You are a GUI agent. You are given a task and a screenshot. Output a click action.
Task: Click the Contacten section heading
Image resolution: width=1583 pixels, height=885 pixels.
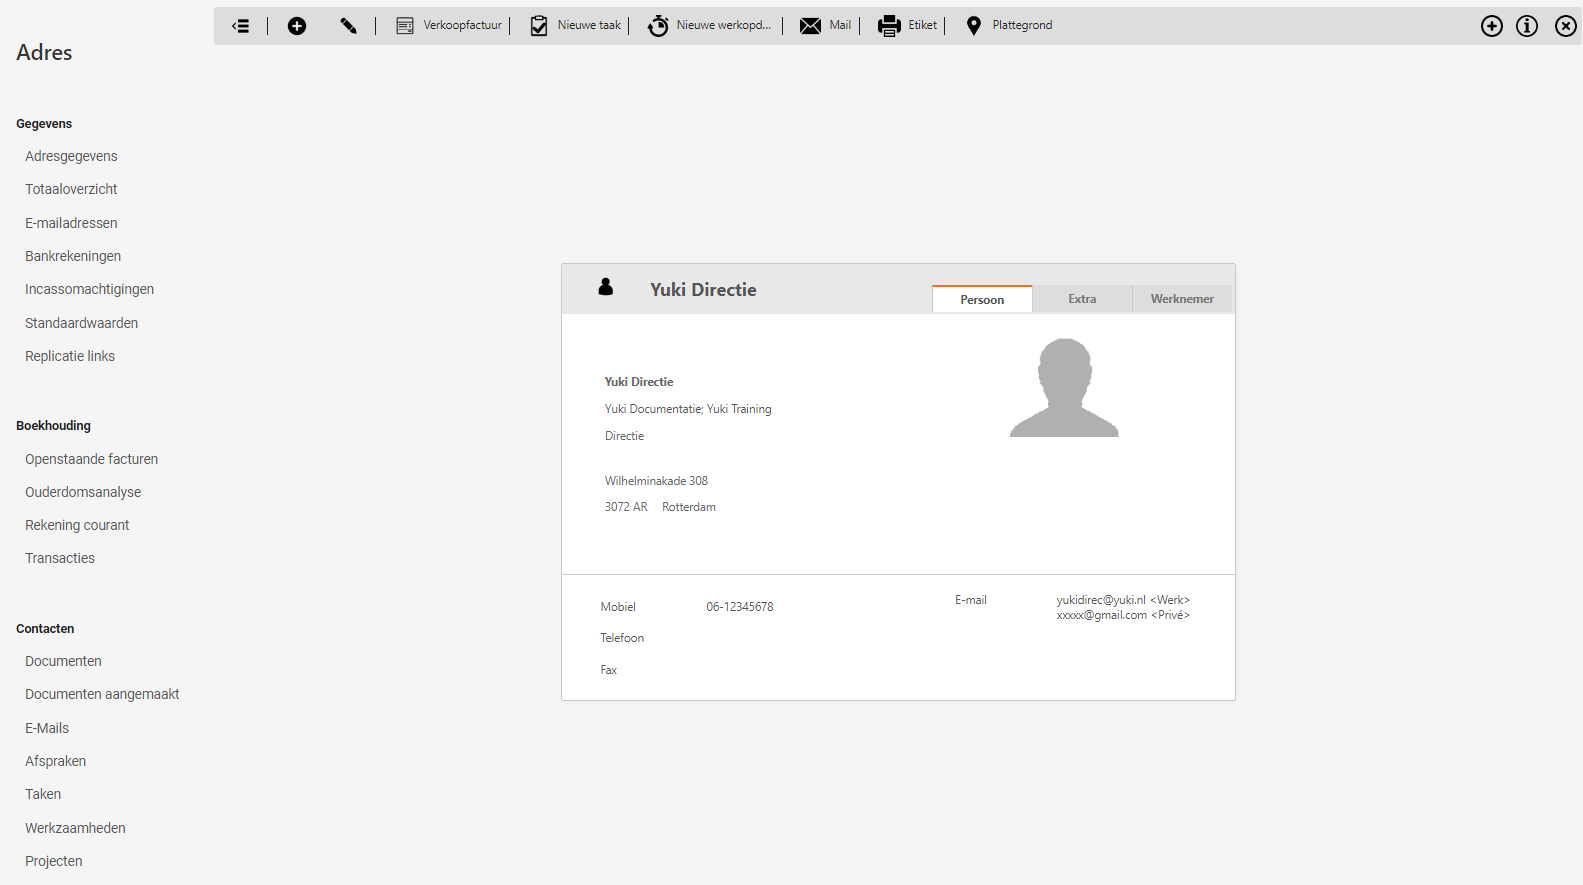pos(45,629)
